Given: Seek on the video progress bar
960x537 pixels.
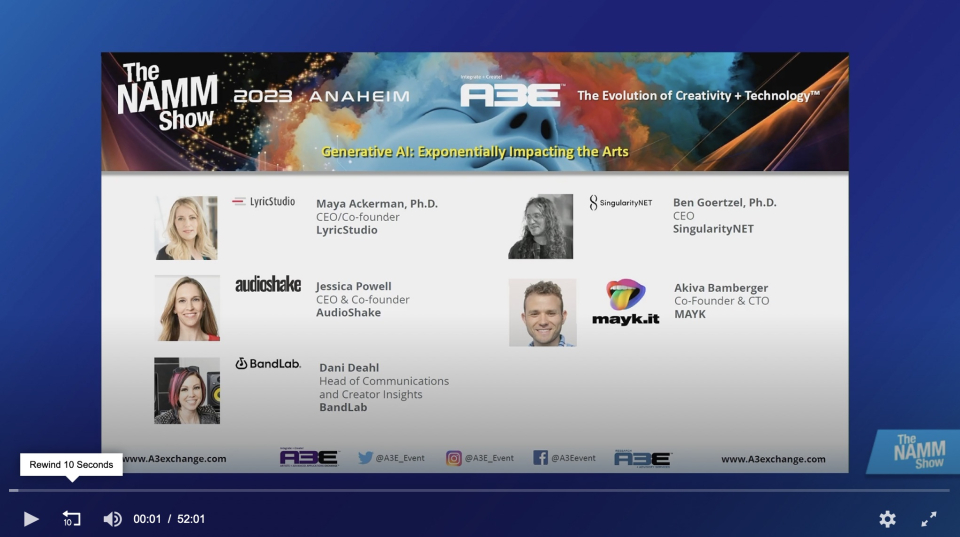Looking at the screenshot, I should [480, 490].
